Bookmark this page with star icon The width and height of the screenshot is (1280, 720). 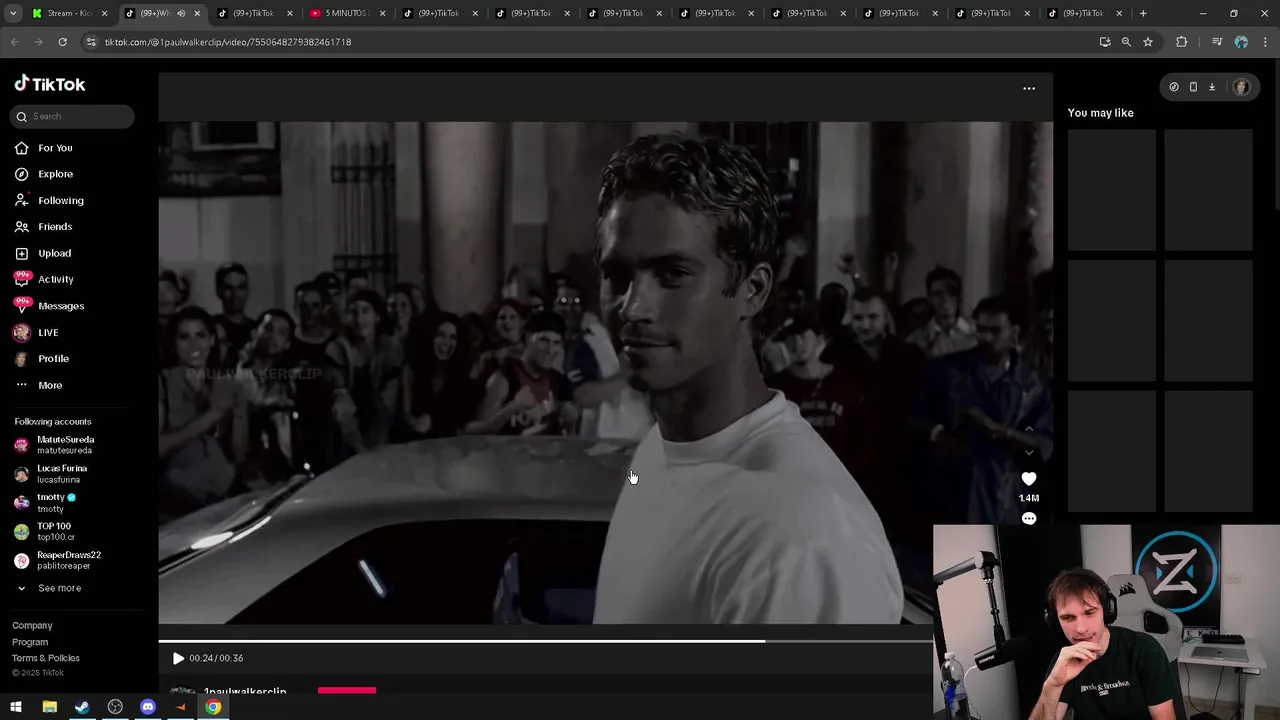pos(1148,42)
